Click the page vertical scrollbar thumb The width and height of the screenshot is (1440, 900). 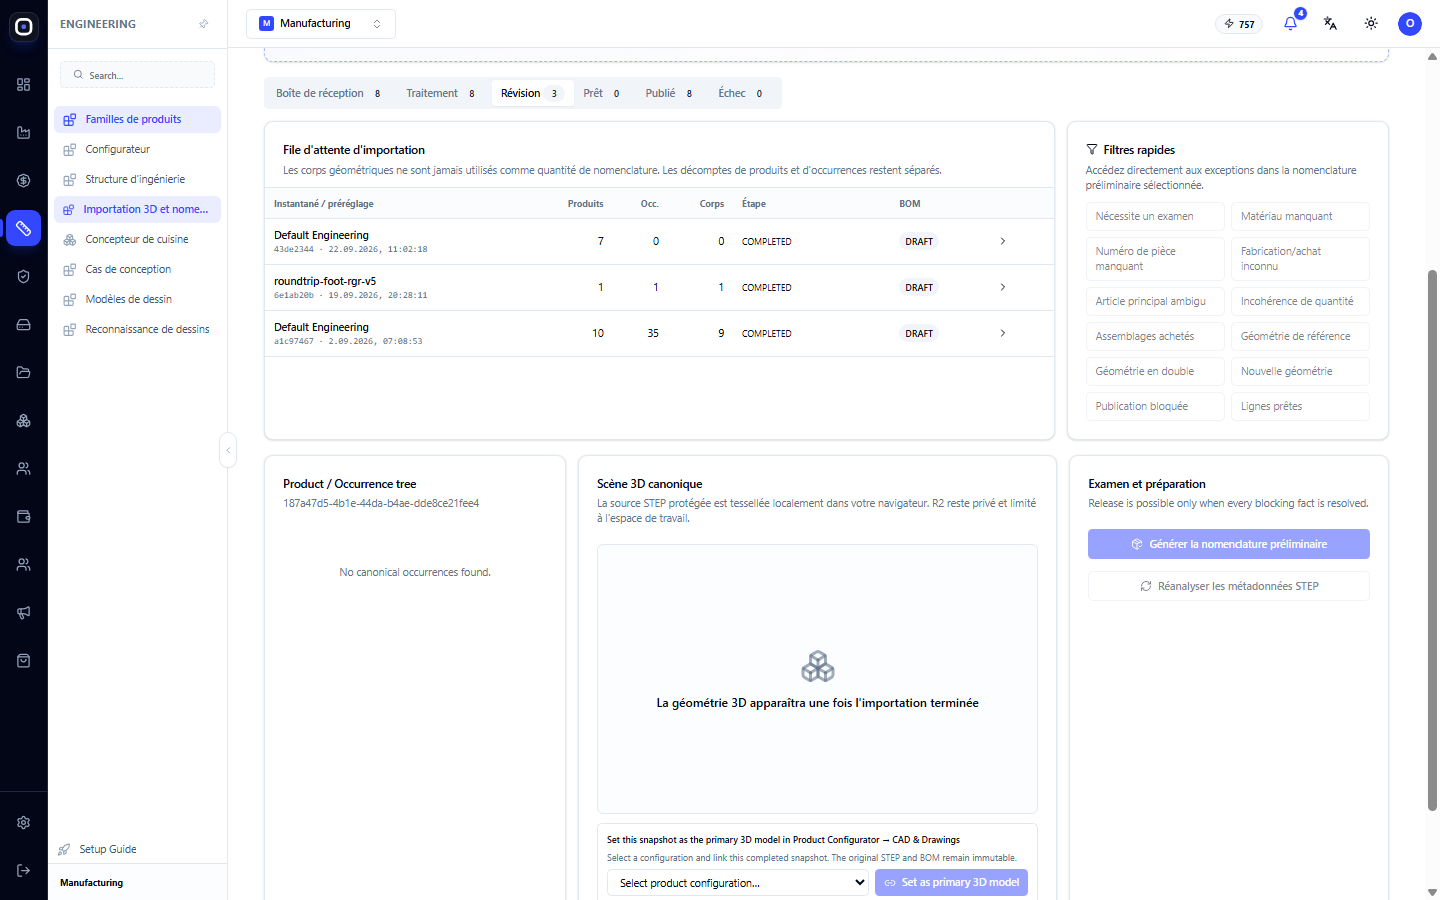tap(1432, 540)
